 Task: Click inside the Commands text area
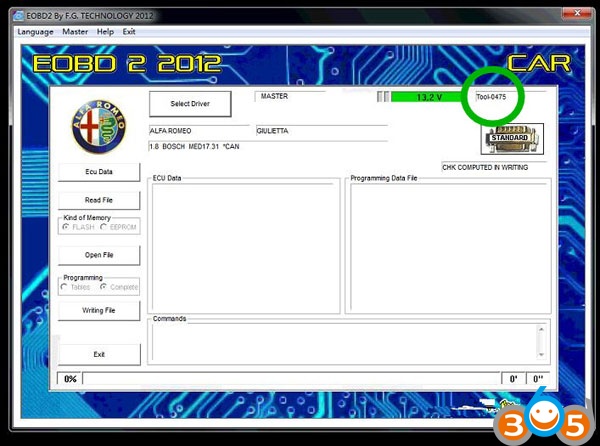click(344, 342)
